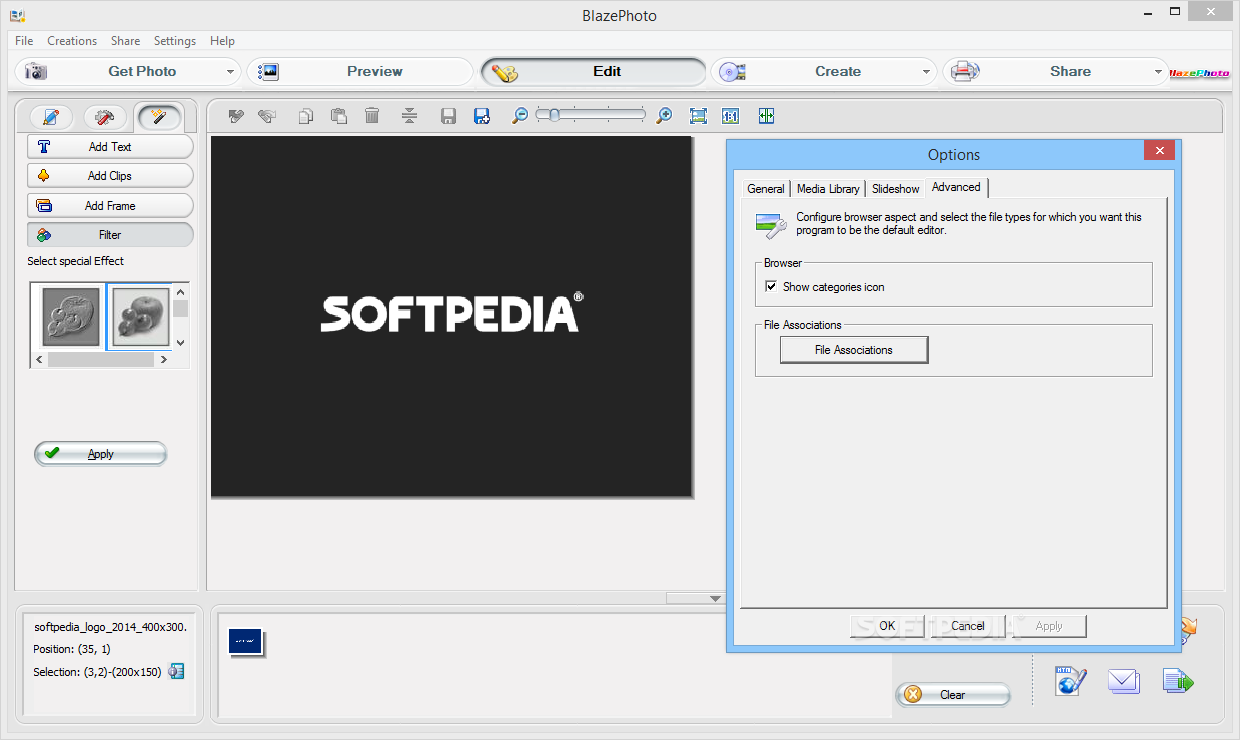
Task: Click the zoom in magnifier icon
Action: tap(664, 116)
